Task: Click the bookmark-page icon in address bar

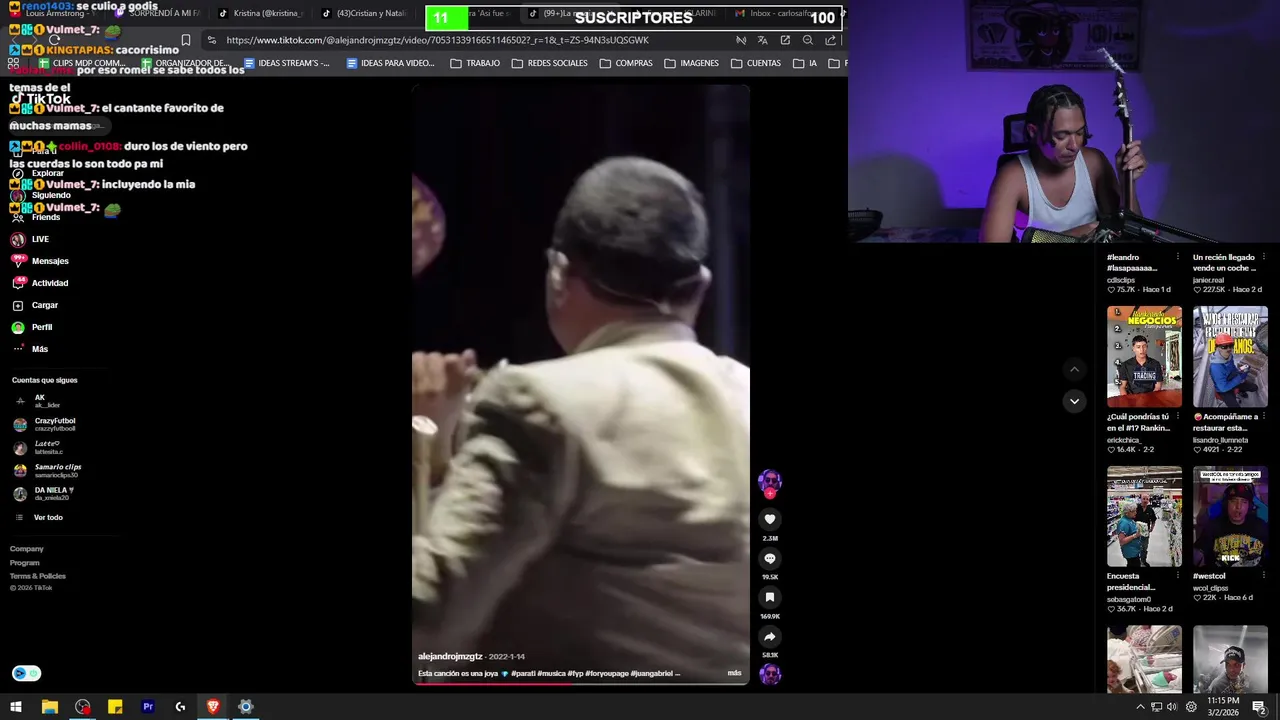Action: tap(186, 40)
